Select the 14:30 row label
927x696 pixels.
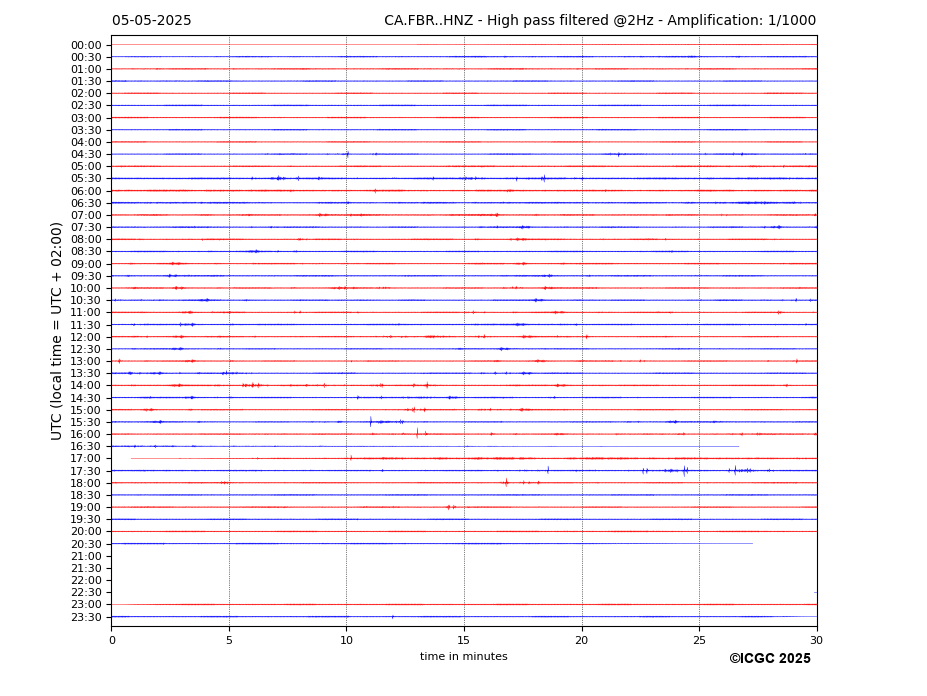[86, 399]
